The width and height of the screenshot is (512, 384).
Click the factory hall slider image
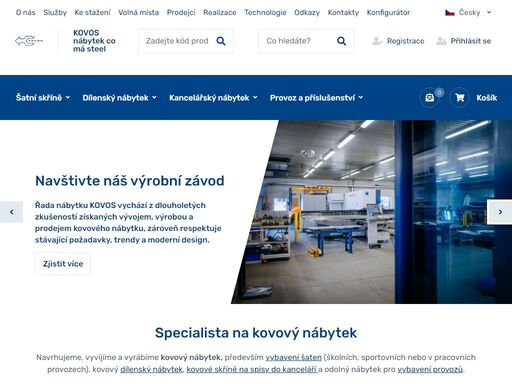click(372, 212)
